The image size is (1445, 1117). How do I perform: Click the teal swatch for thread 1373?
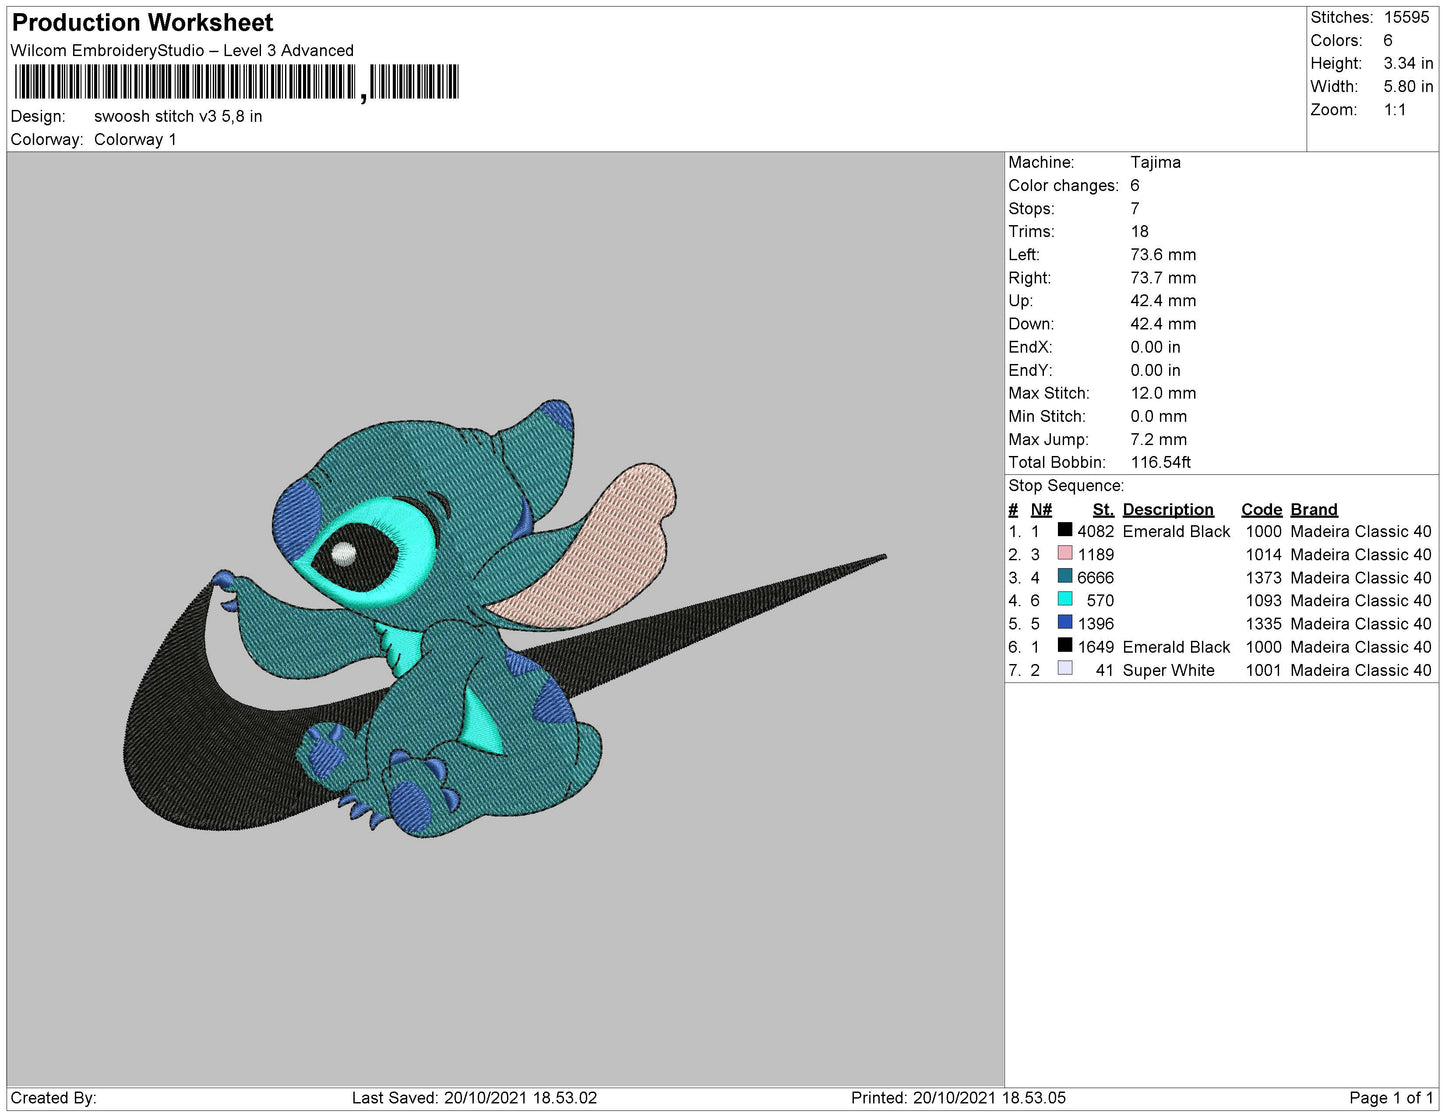1065,576
